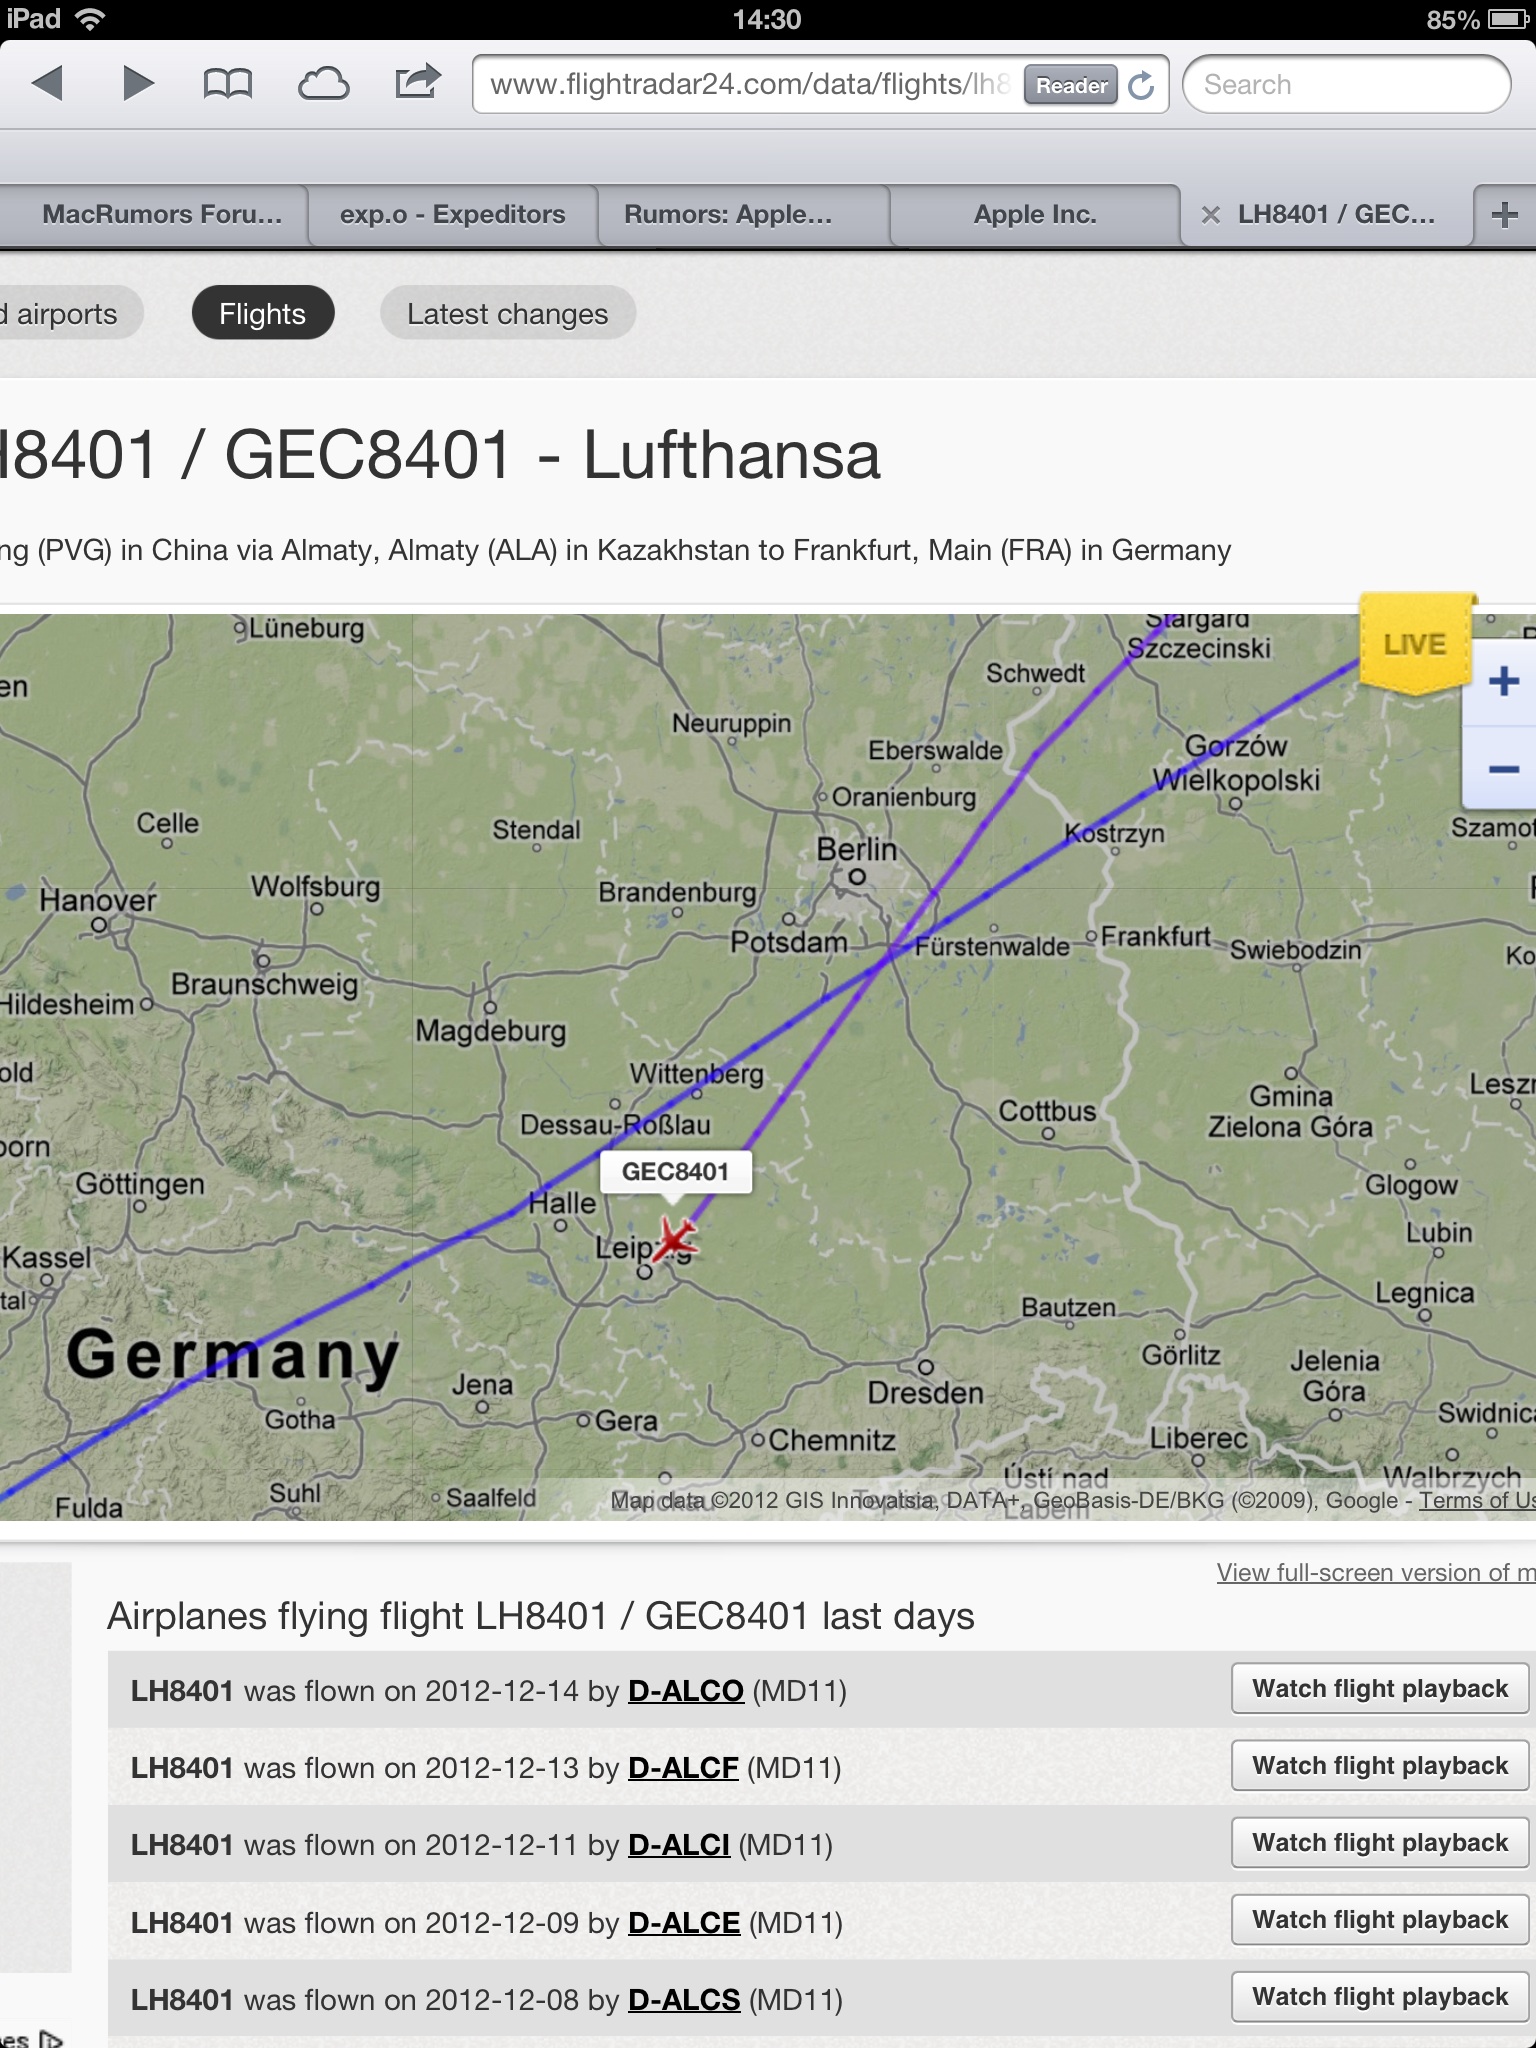Tap the 14:30 clock in status bar
This screenshot has width=1536, height=2048.
coord(767,20)
